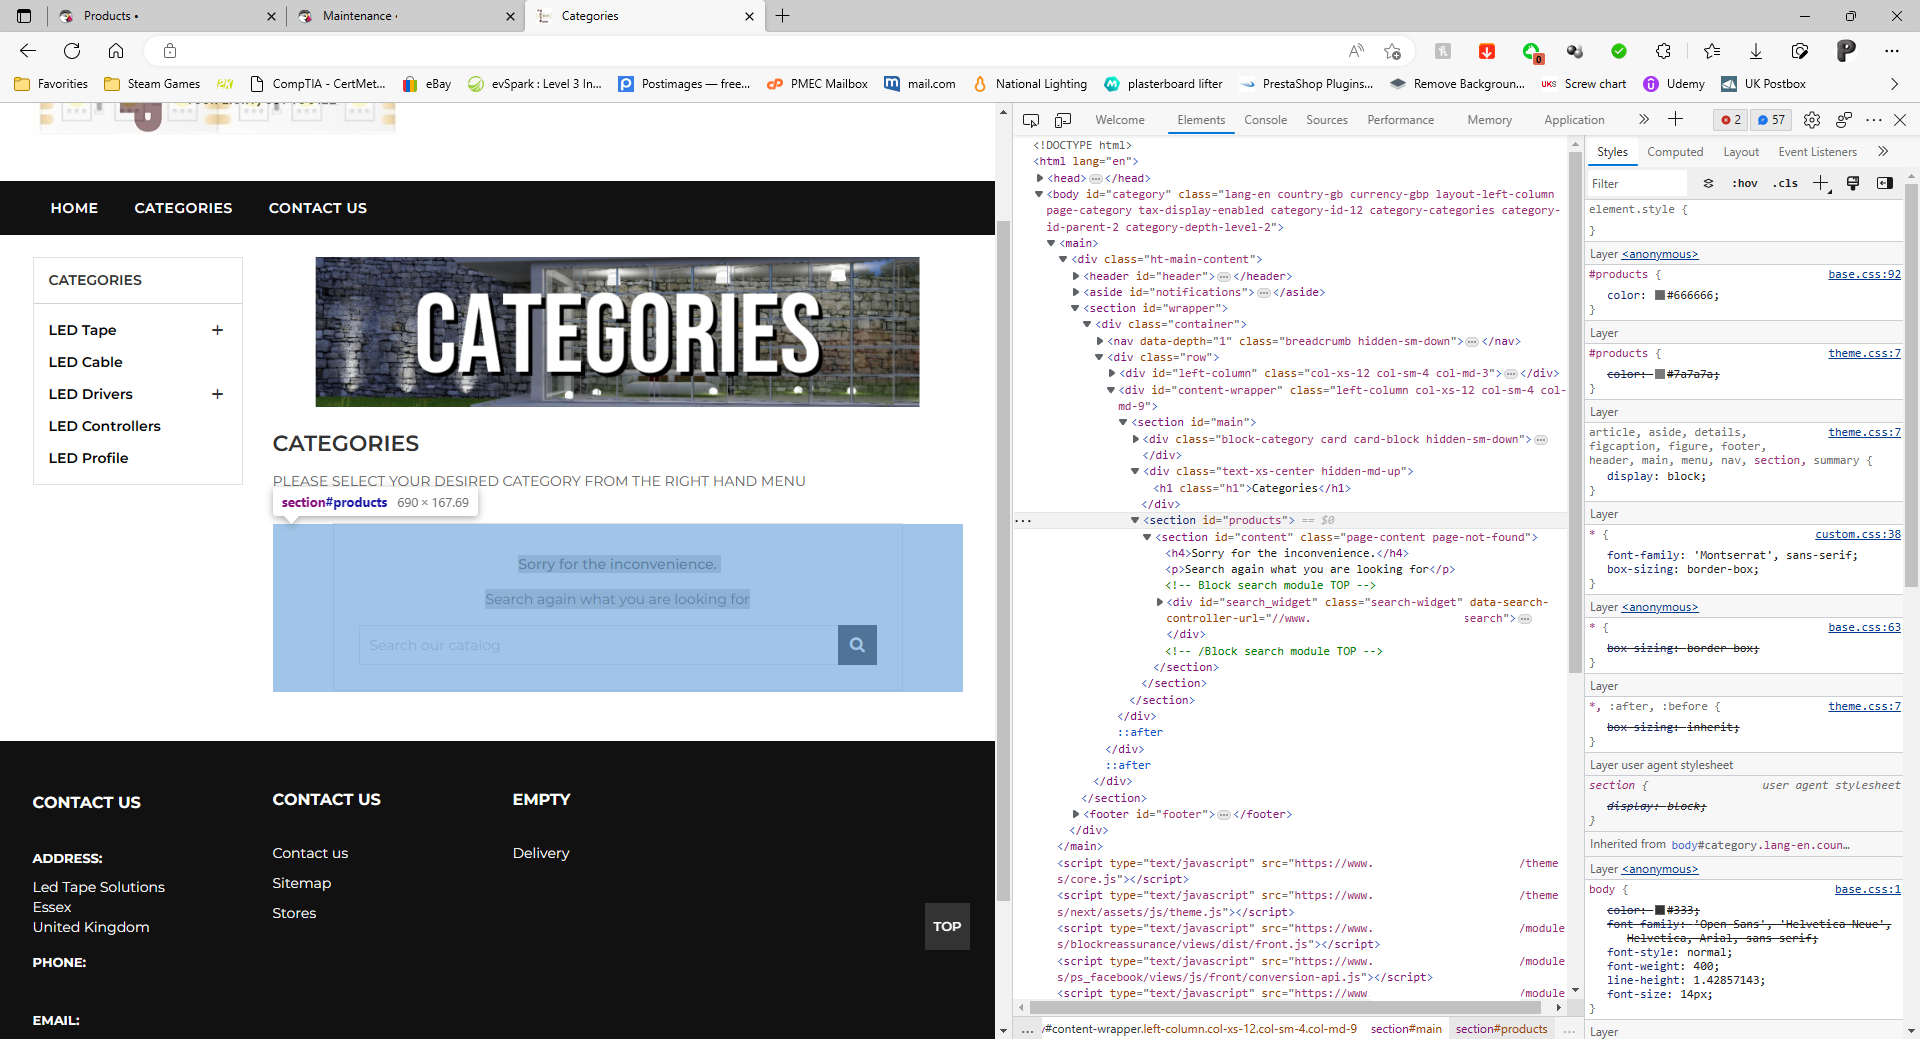Click the browser refresh icon

point(72,51)
